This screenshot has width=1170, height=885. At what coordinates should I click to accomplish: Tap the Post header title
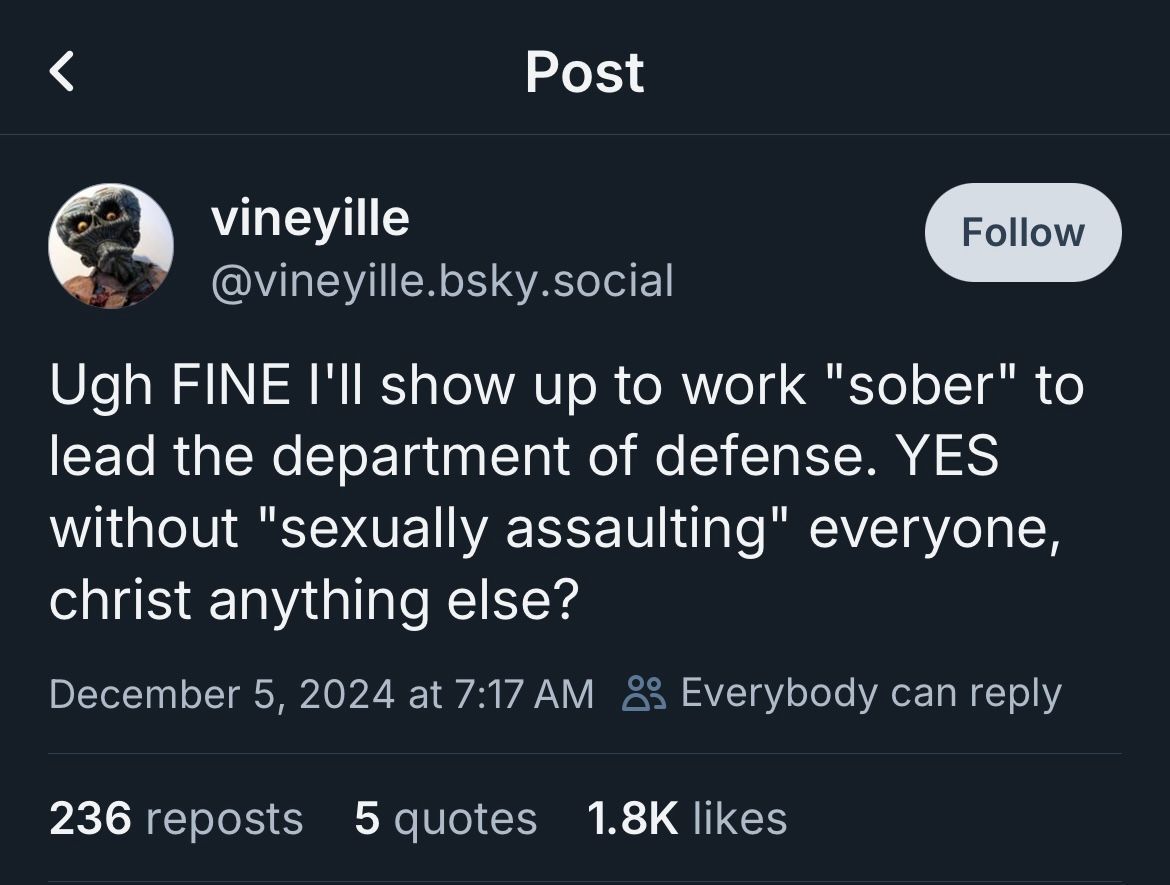584,72
